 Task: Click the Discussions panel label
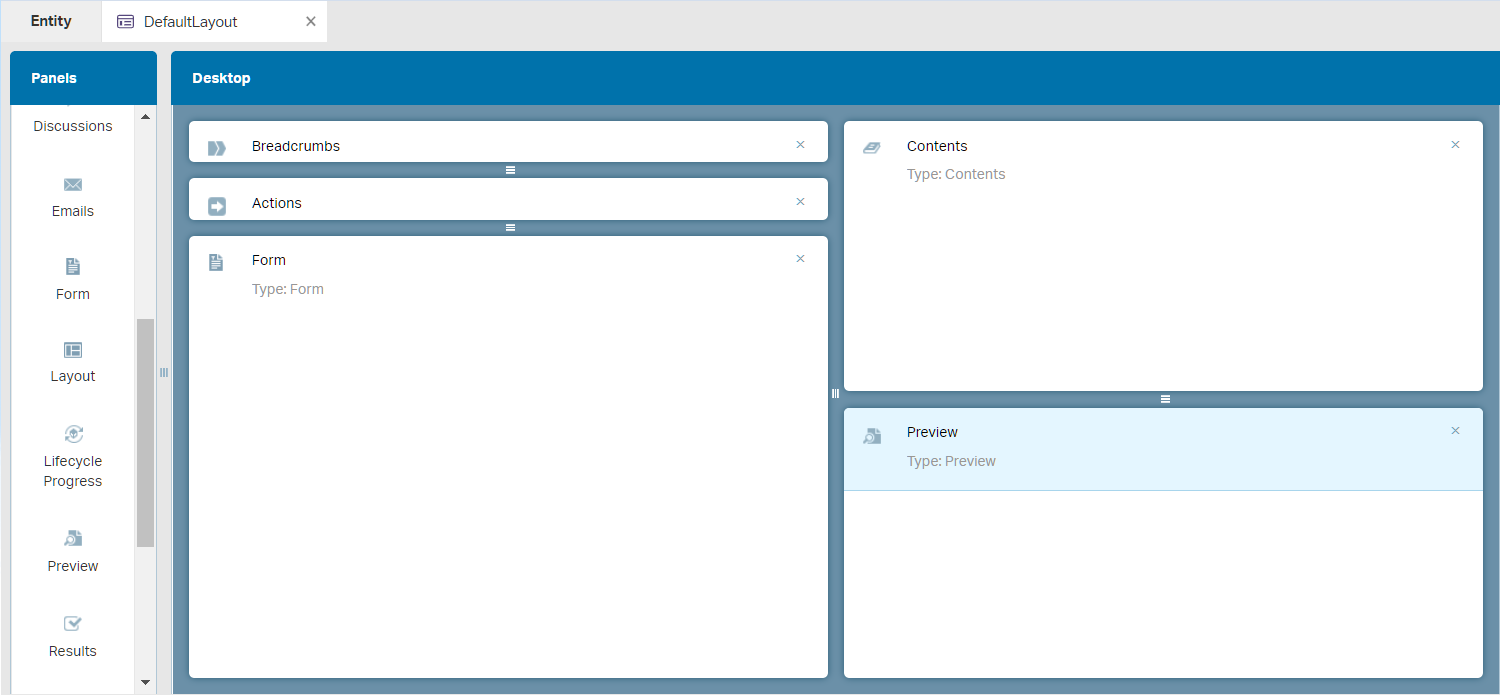click(73, 126)
